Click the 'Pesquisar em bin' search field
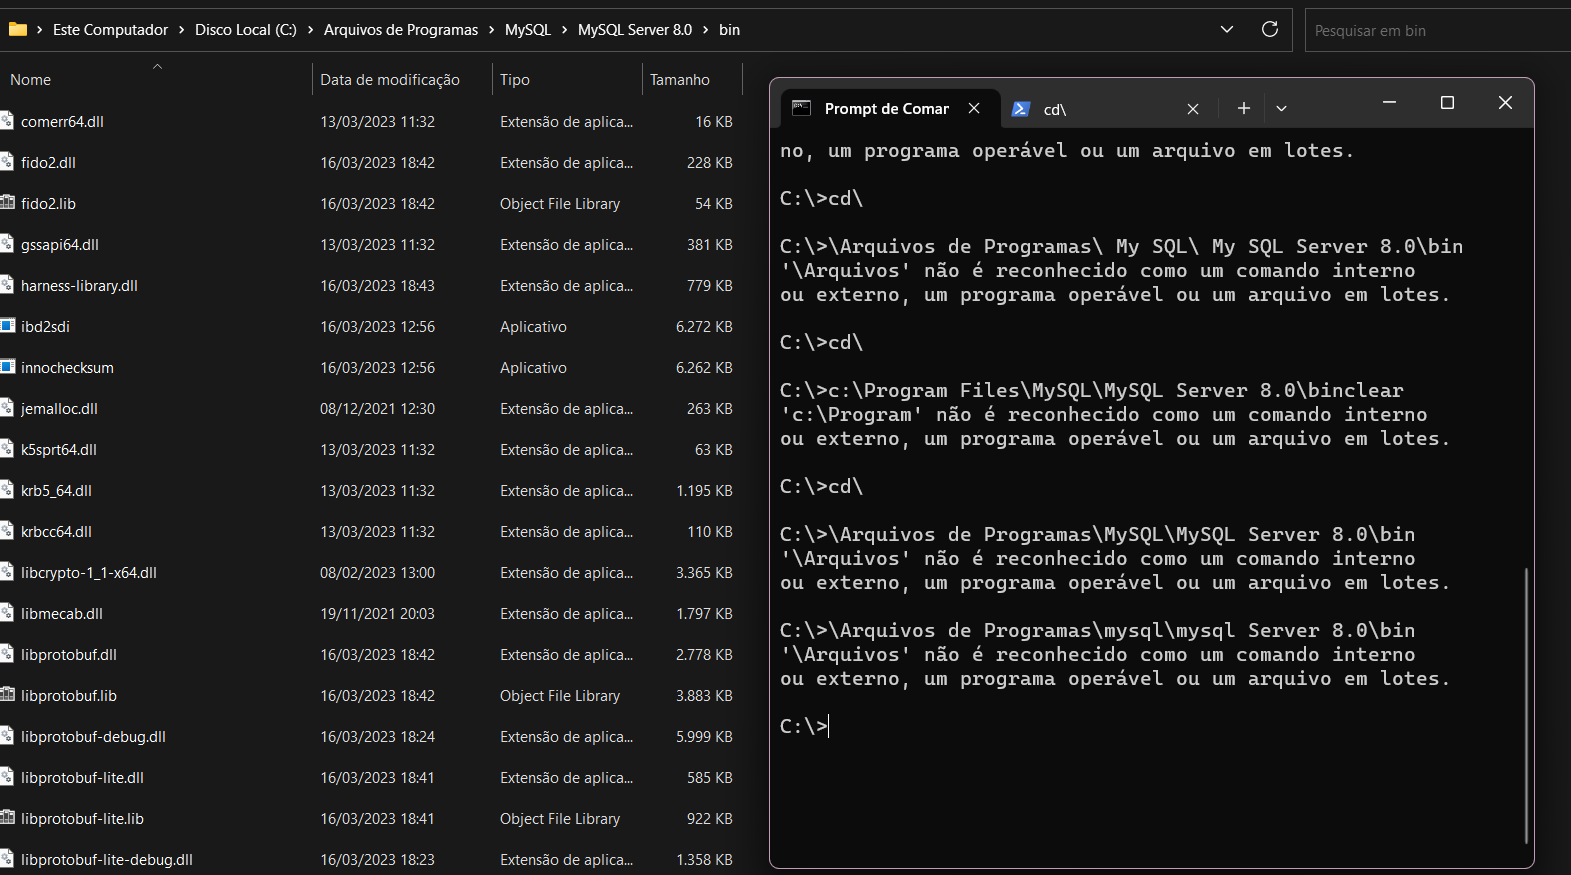This screenshot has height=875, width=1571. tap(1438, 30)
